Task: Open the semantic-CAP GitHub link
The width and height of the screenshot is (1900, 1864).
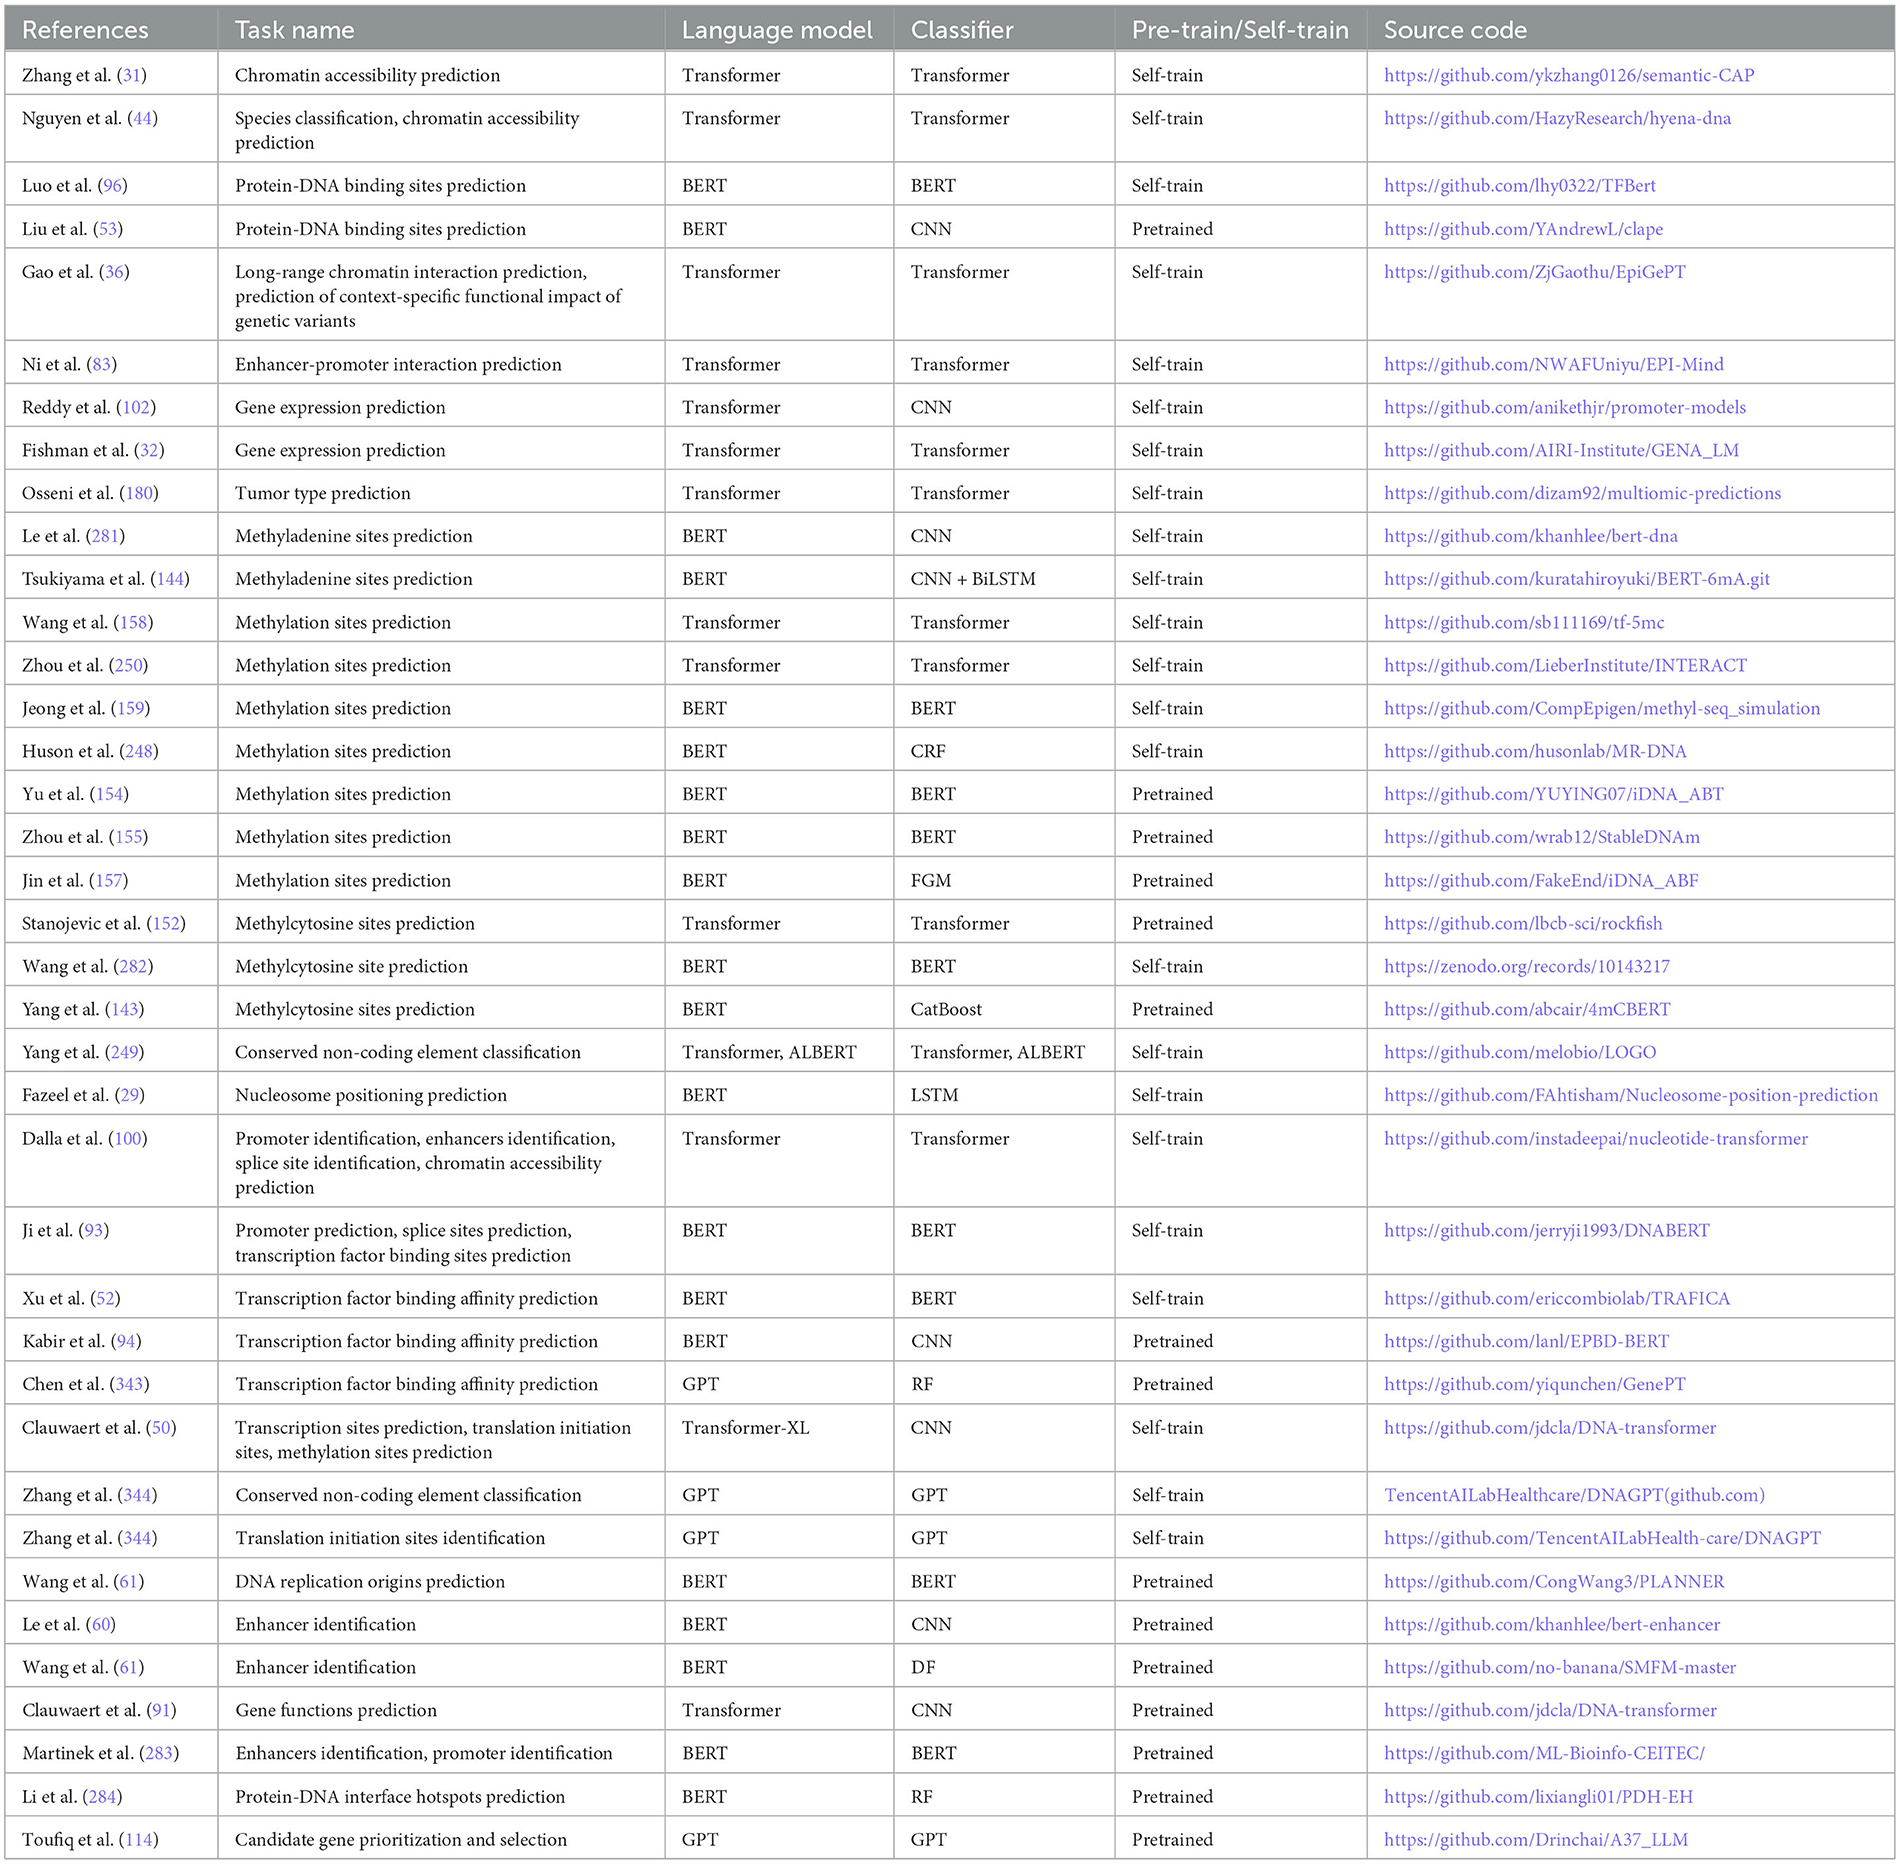Action: point(1568,75)
